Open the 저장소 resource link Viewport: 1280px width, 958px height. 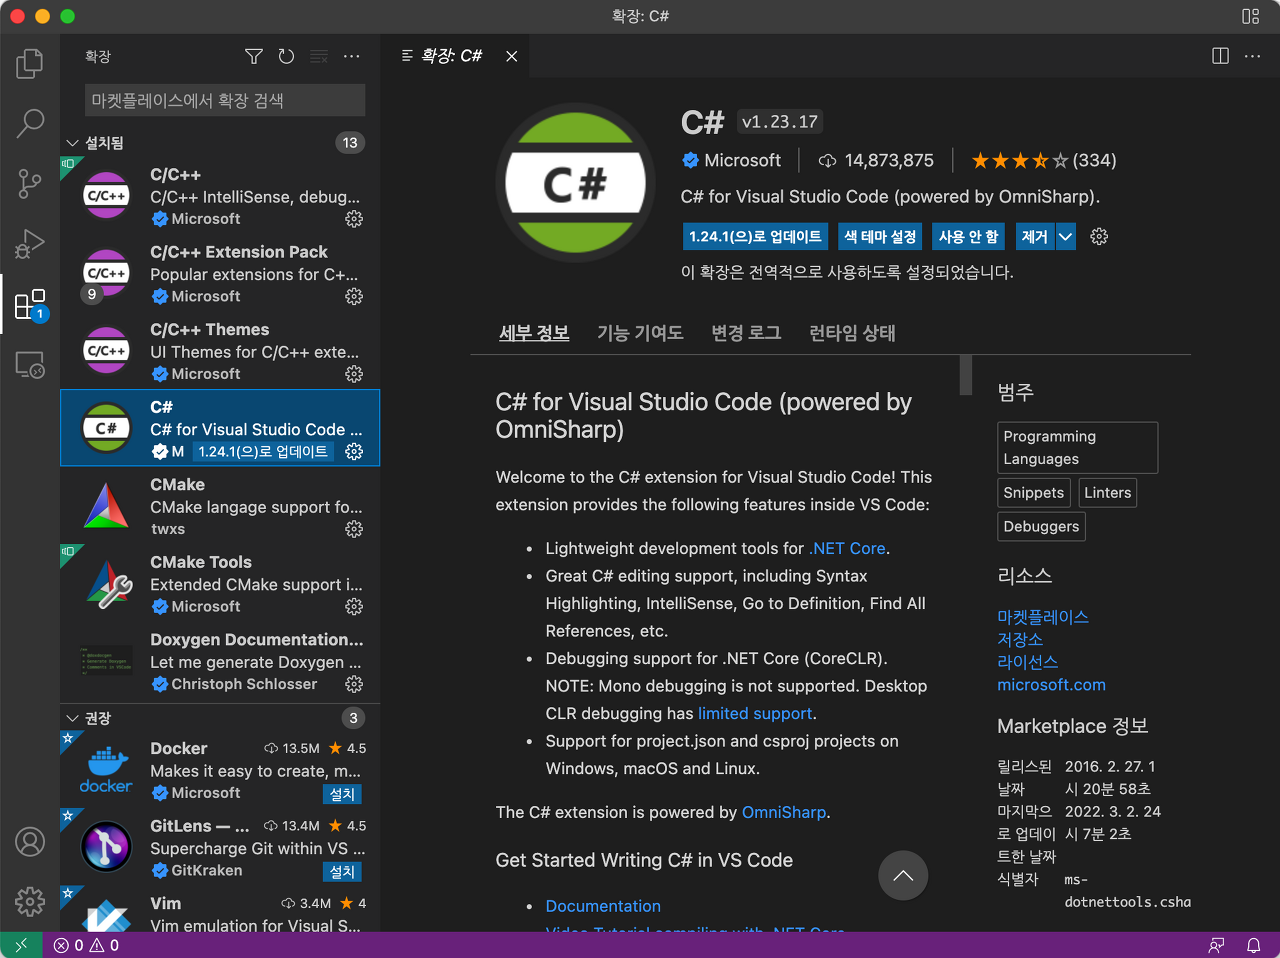1020,639
